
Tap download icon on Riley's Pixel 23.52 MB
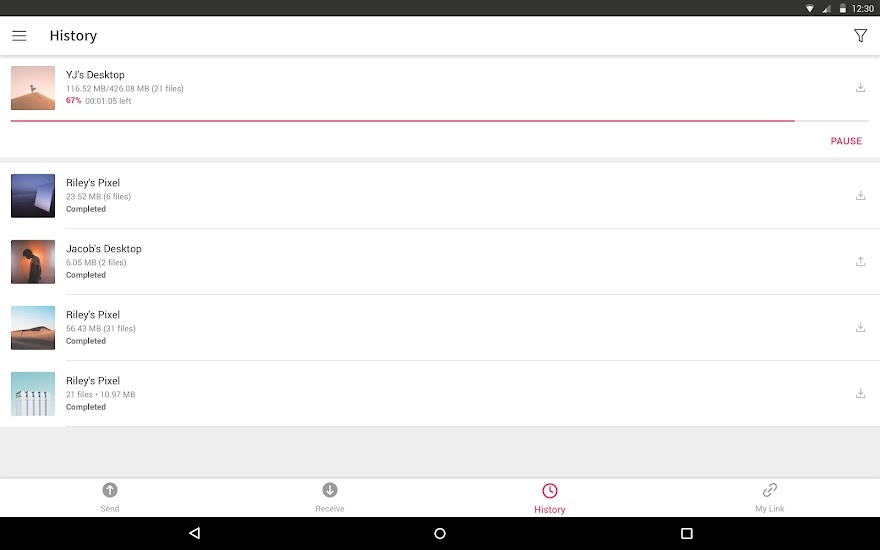860,195
